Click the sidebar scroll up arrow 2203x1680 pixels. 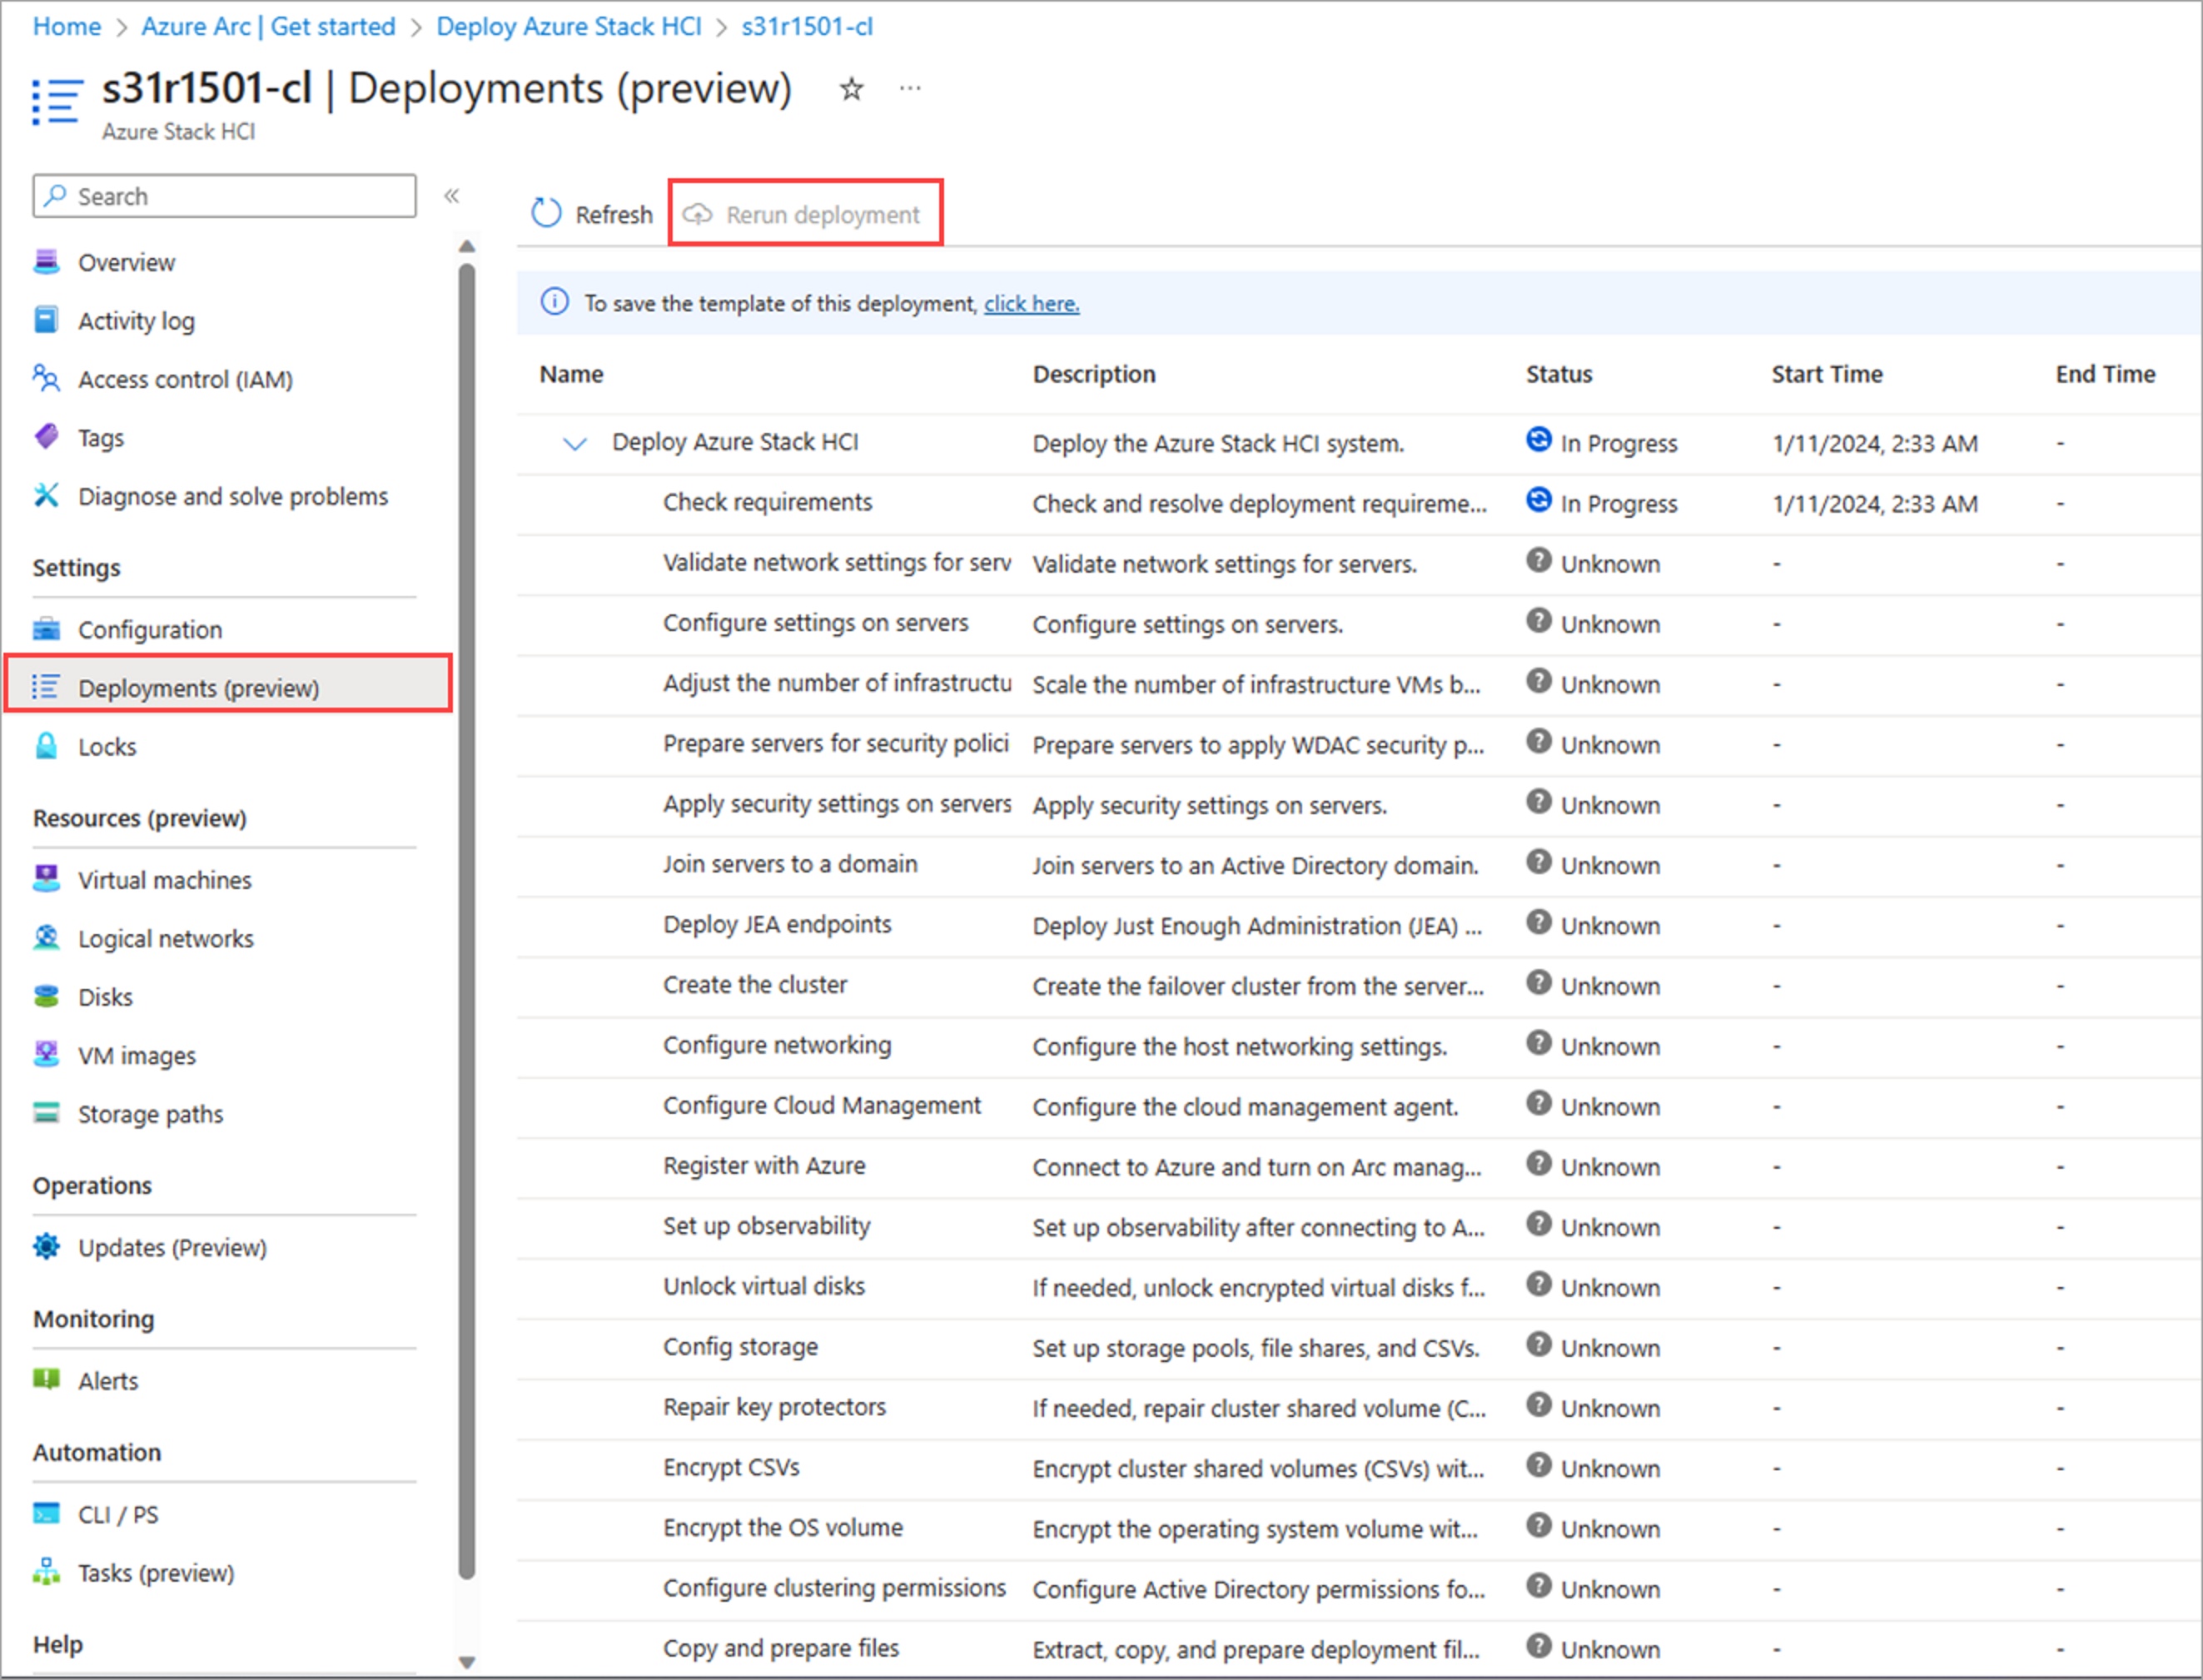[x=467, y=246]
